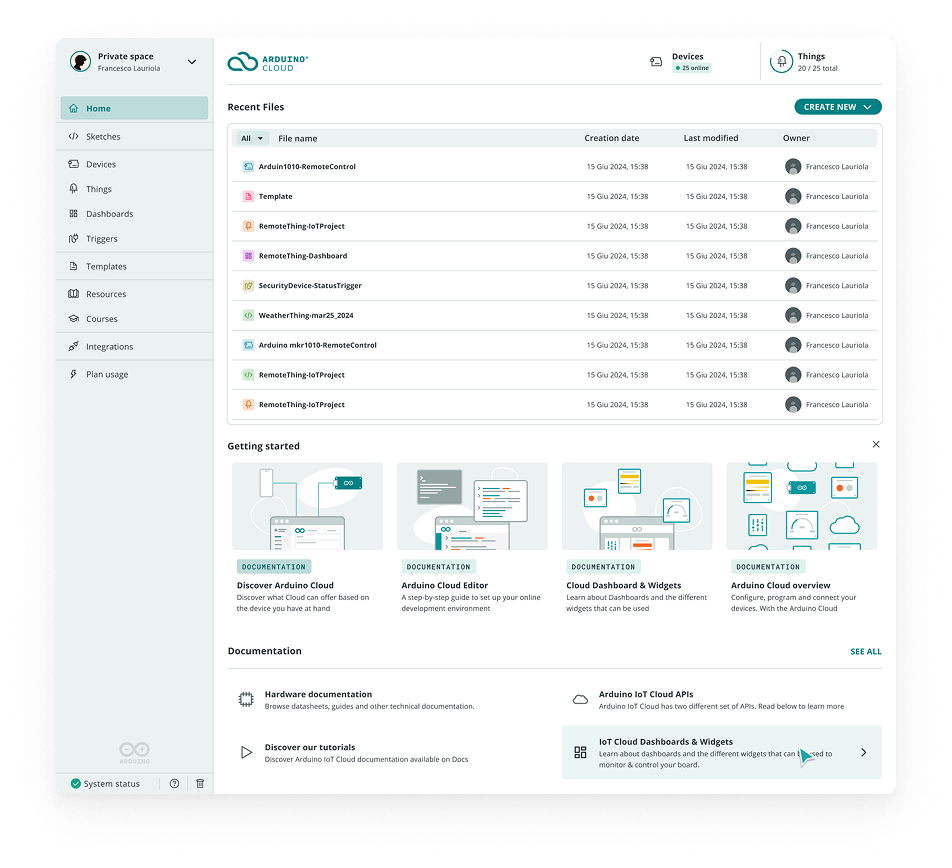This screenshot has width=952, height=868.
Task: Click the trigger icon beside SecurityDevice-StatusTrigger
Action: [x=248, y=285]
